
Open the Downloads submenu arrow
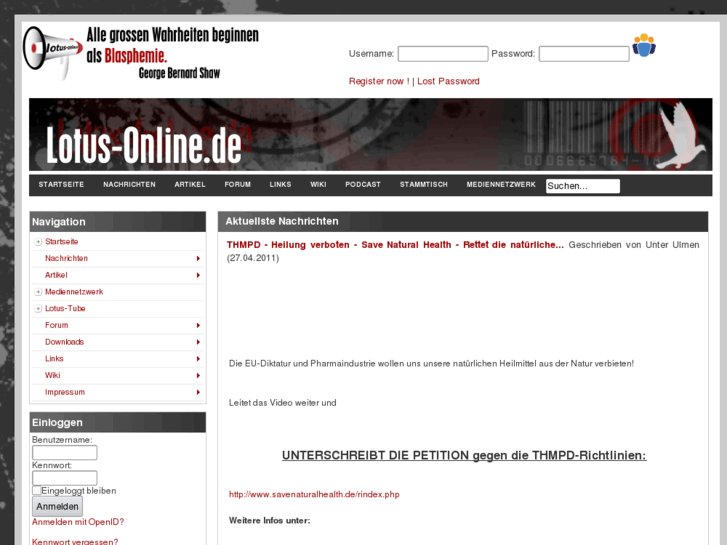point(198,342)
